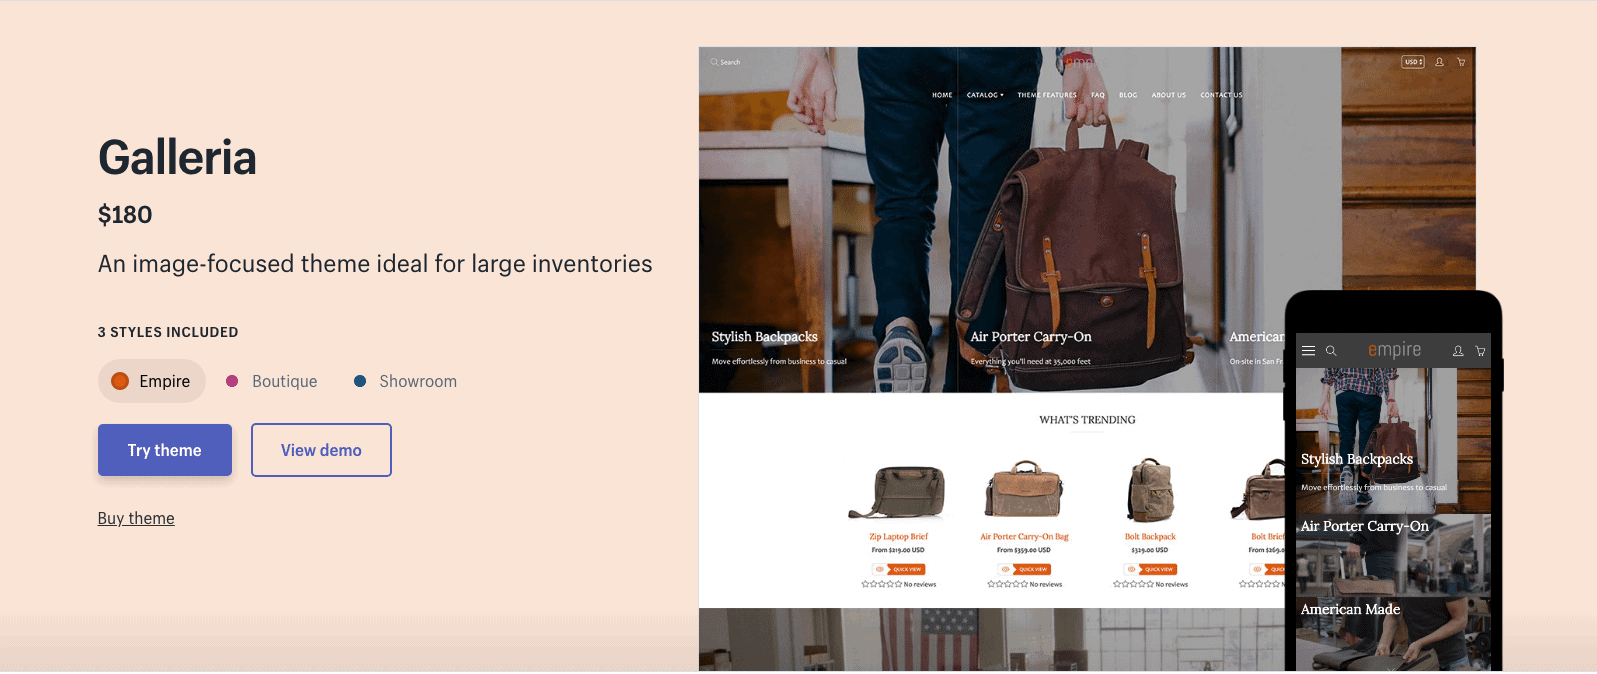Click the empire logo in mobile preview

pos(1394,349)
